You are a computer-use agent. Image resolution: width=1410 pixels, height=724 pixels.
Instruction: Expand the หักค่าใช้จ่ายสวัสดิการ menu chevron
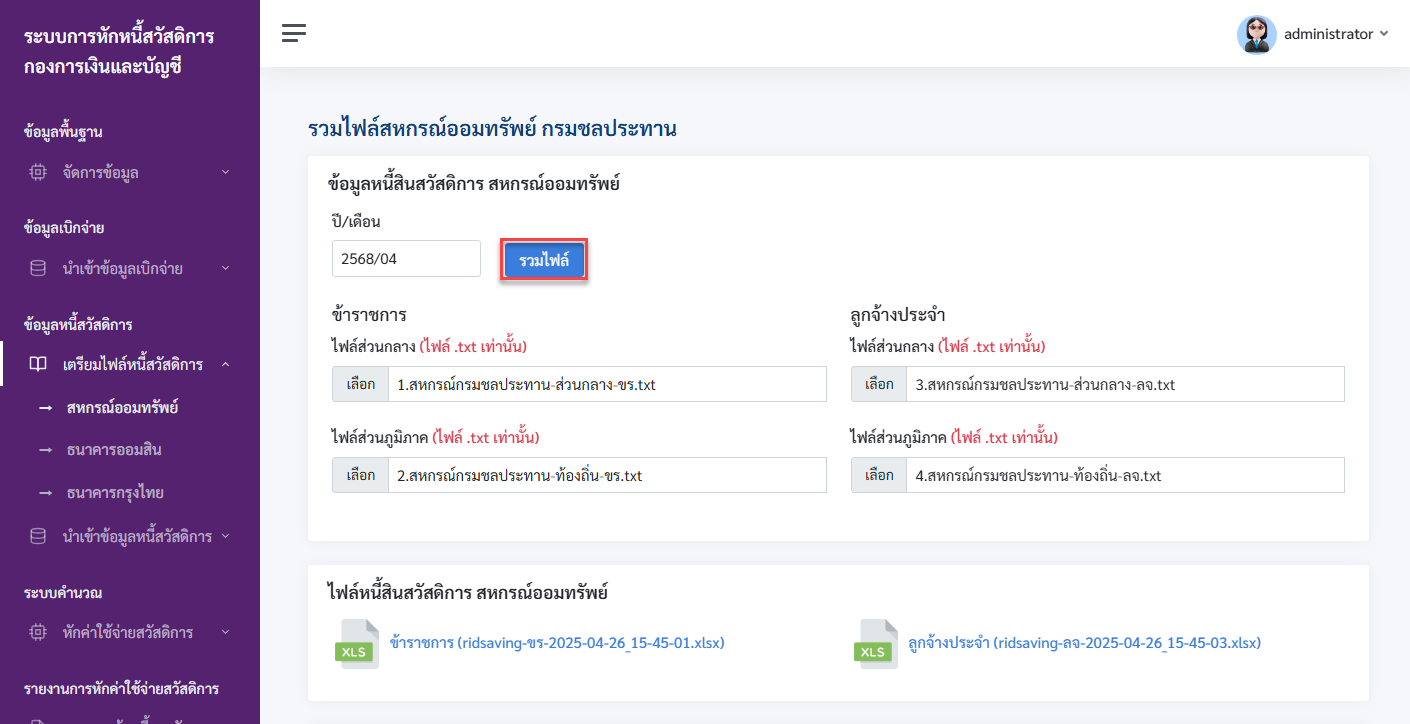[x=225, y=632]
